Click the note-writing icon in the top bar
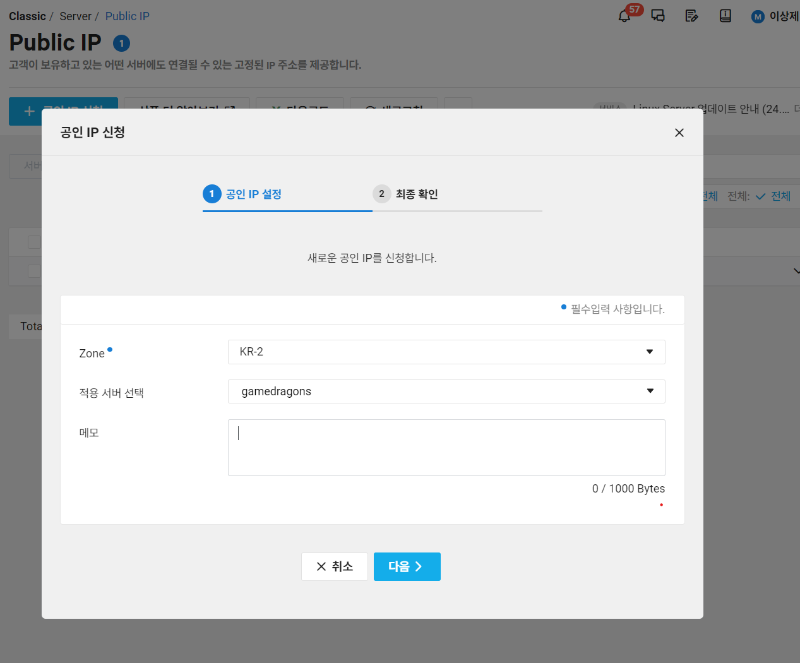Image resolution: width=800 pixels, height=663 pixels. pos(691,16)
